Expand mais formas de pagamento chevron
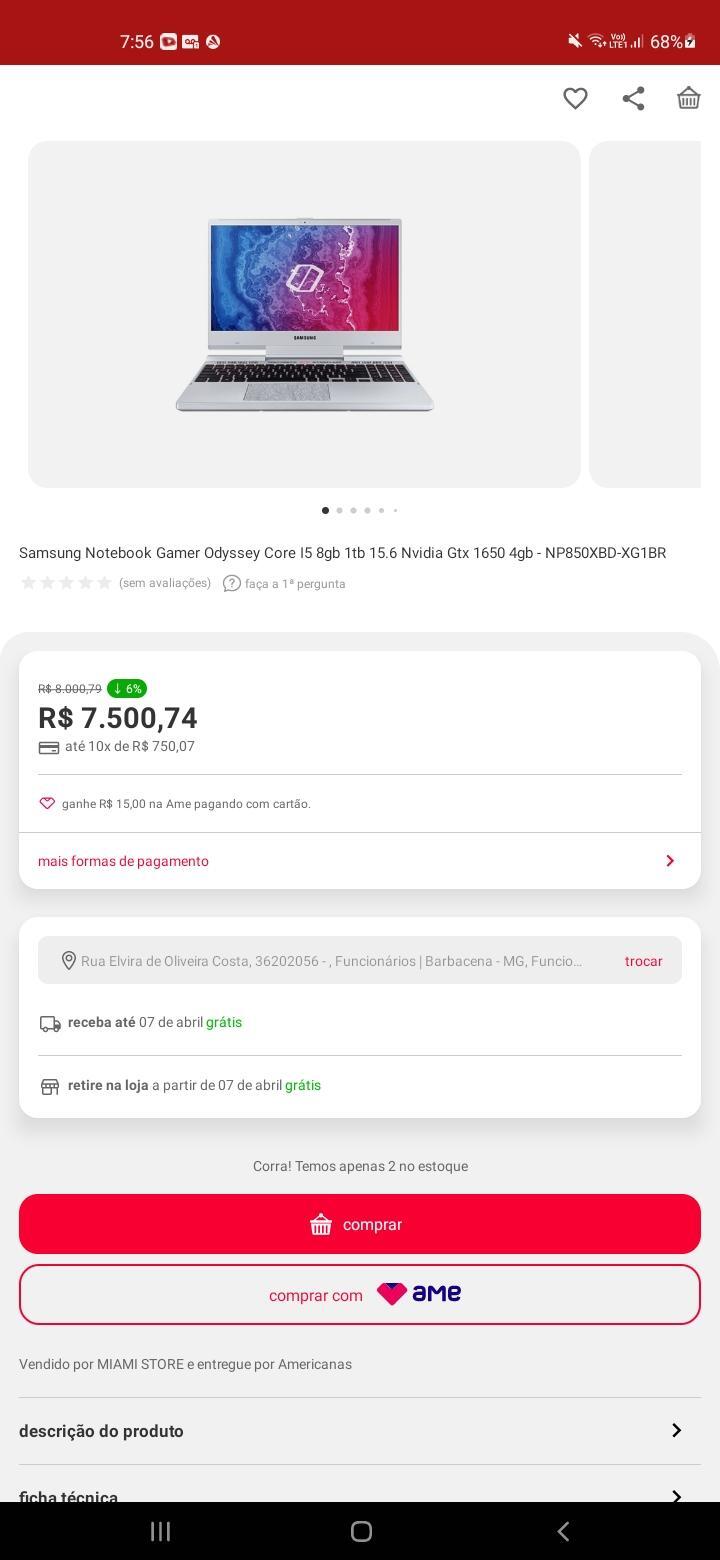This screenshot has height=1560, width=720. click(x=670, y=861)
